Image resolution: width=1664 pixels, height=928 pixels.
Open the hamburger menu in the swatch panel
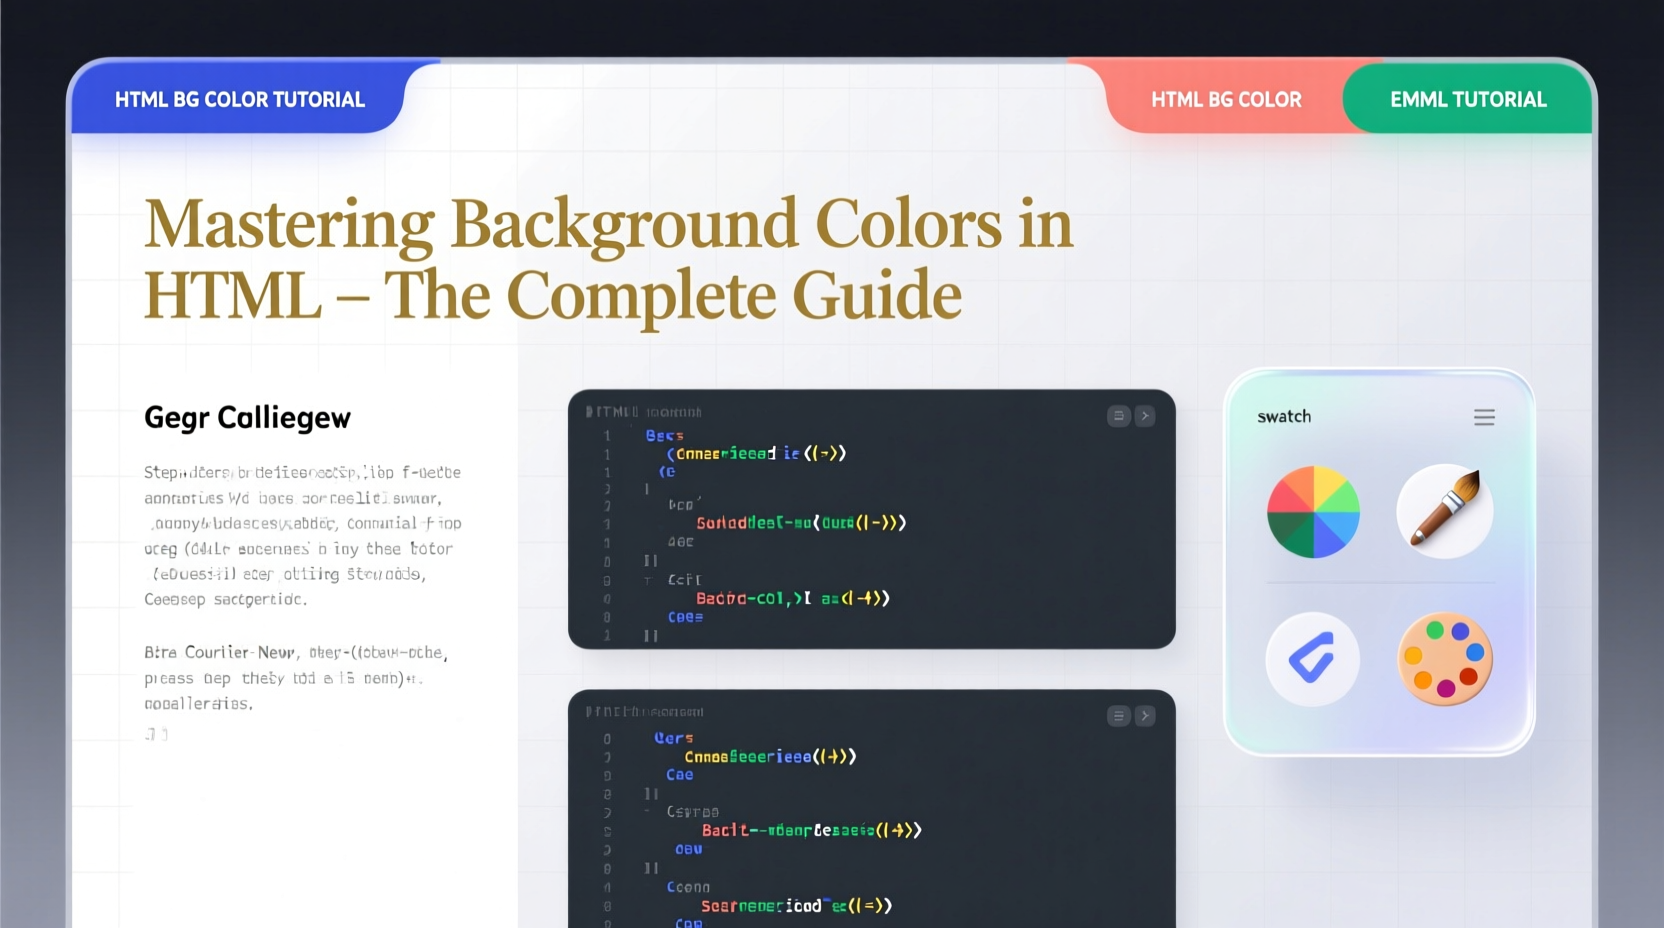point(1484,417)
